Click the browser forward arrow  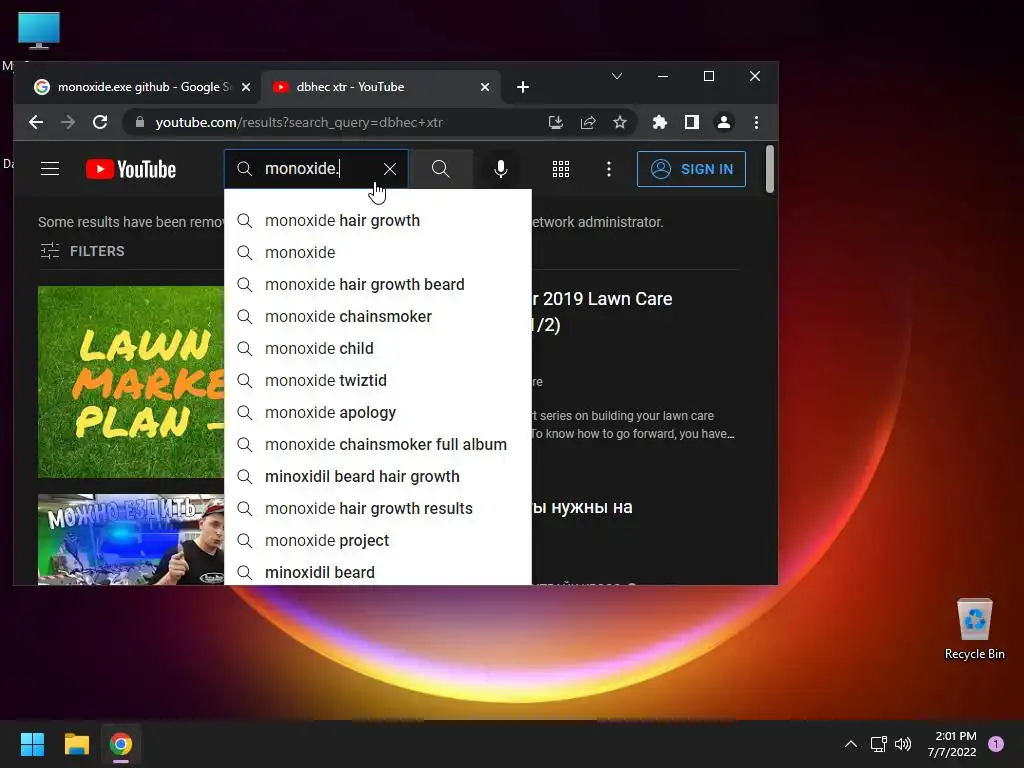point(68,122)
